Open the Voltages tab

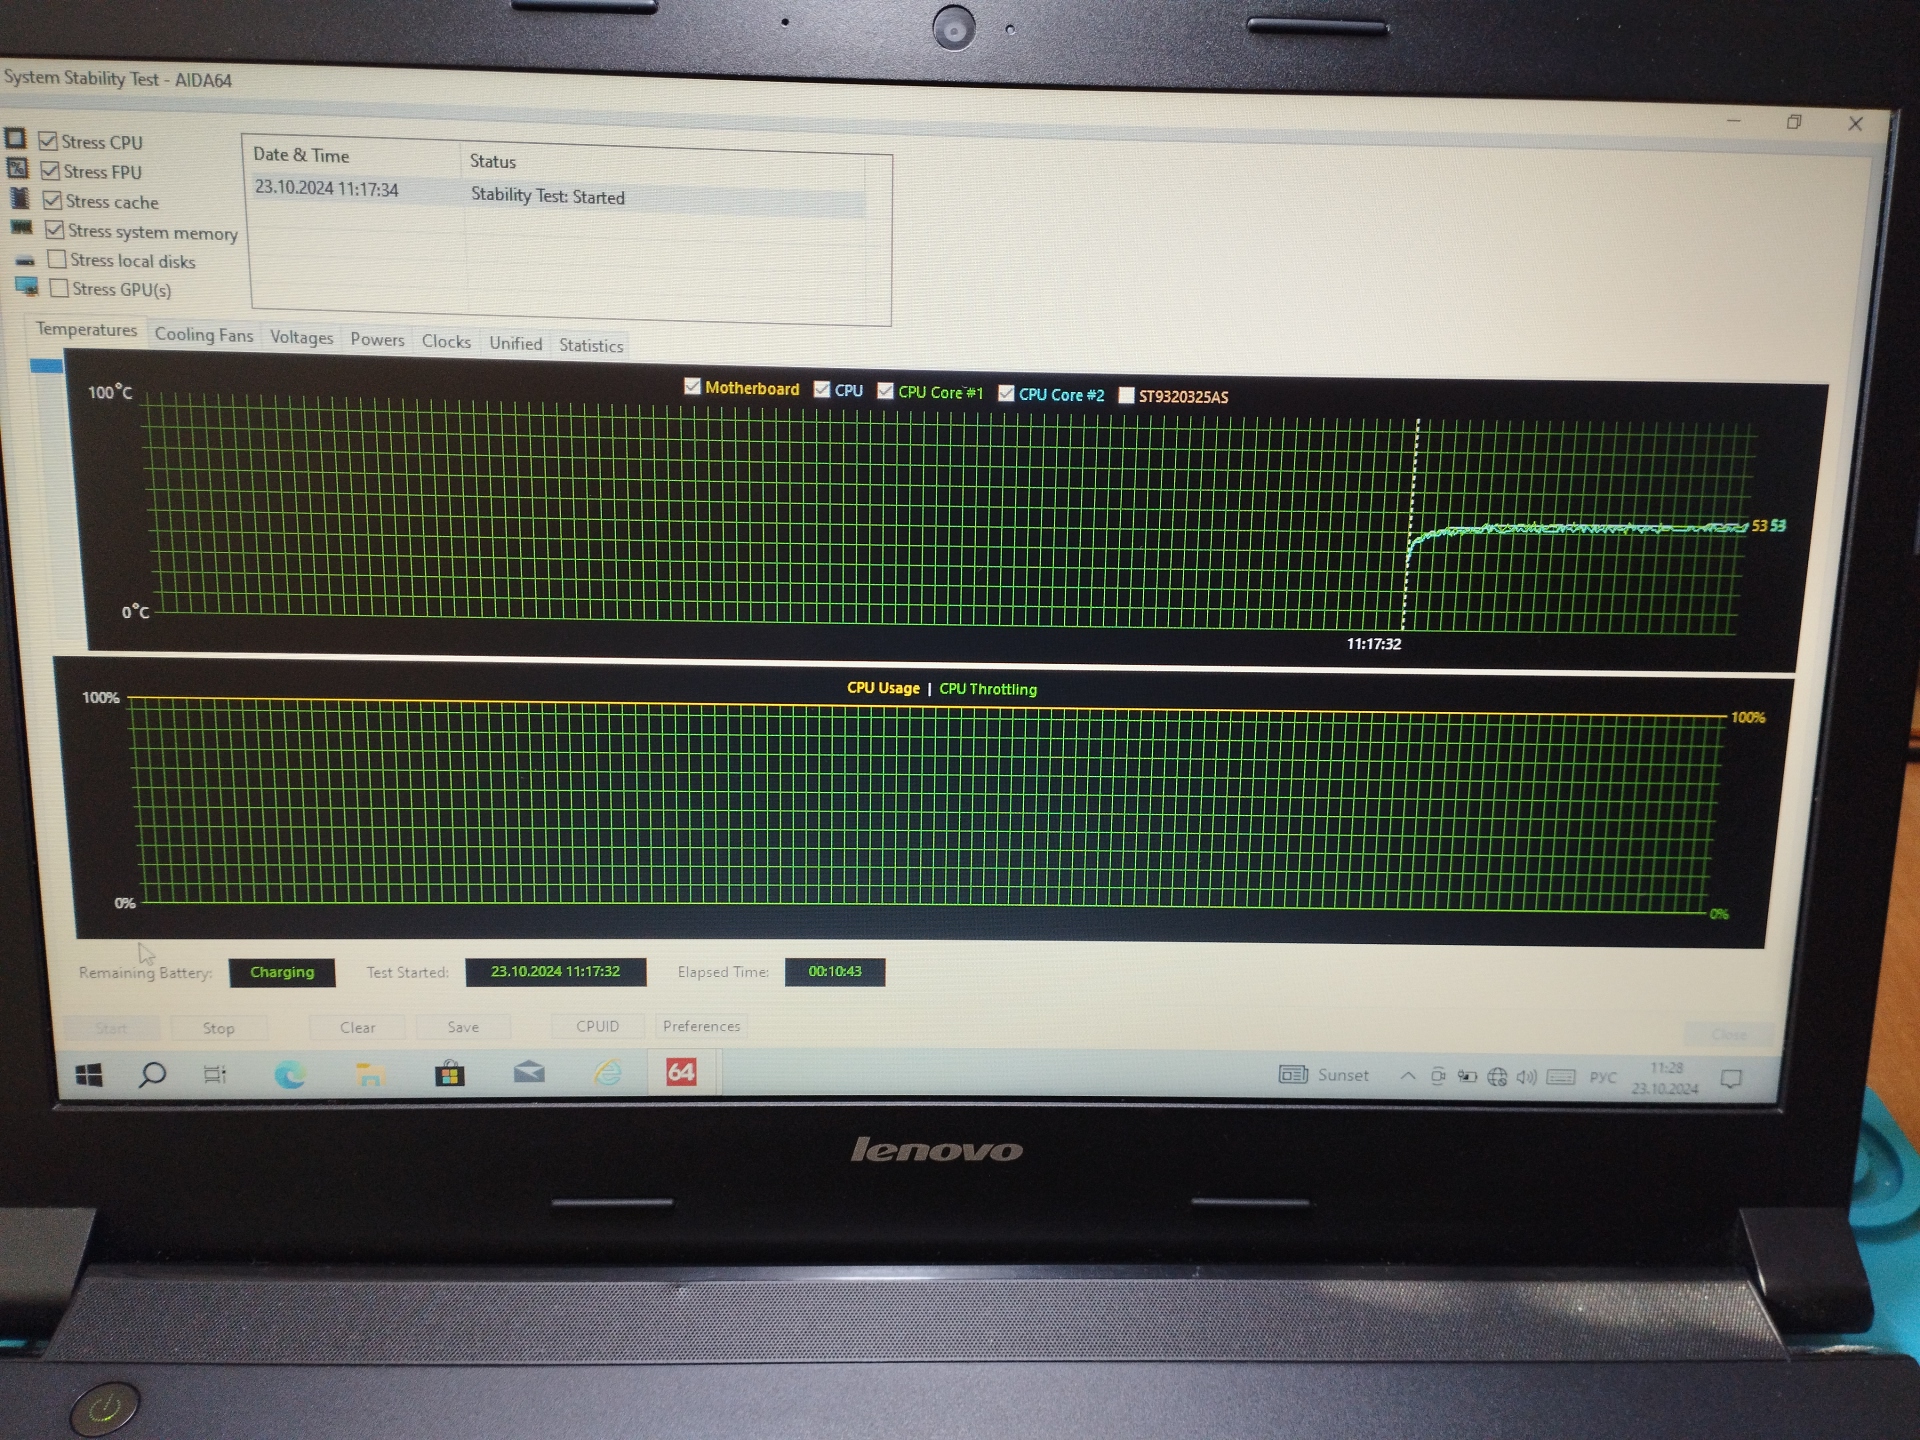pos(301,338)
